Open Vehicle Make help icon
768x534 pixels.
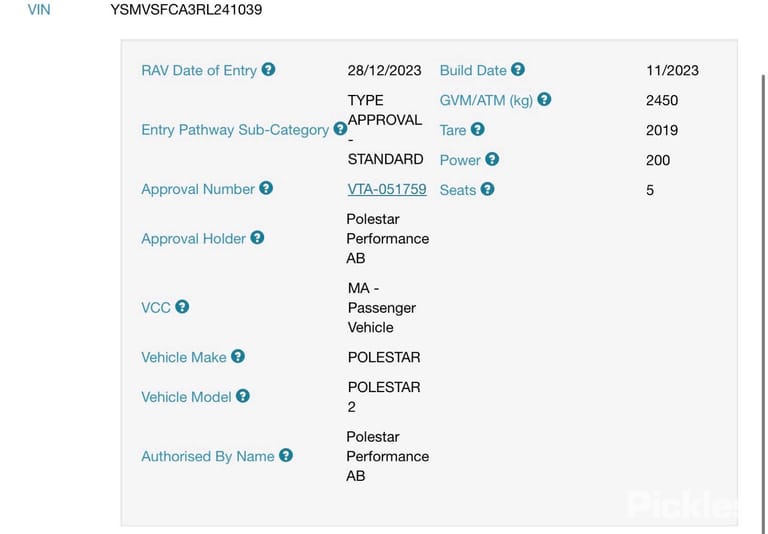coord(238,356)
